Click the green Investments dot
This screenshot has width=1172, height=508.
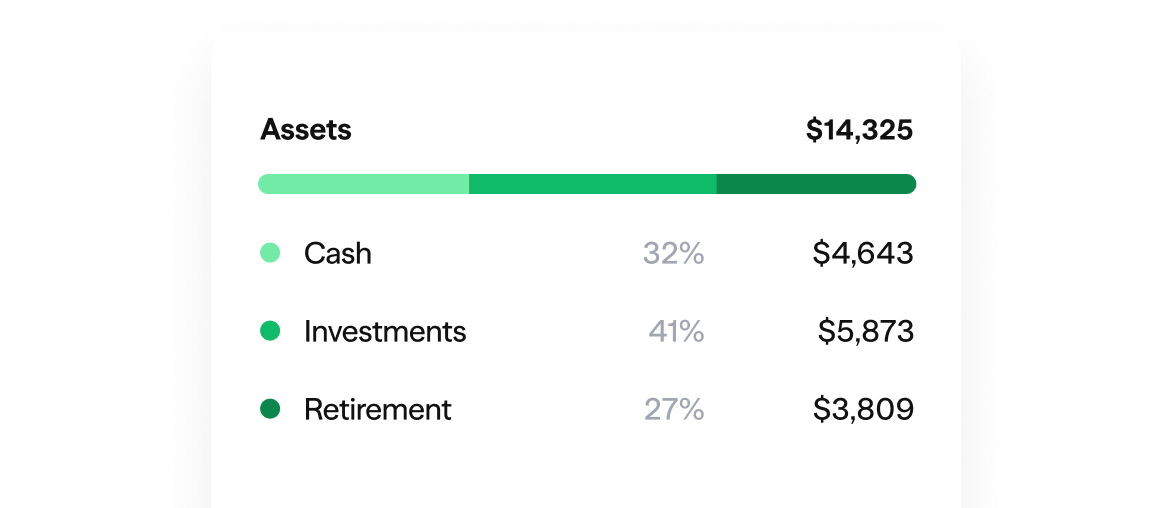click(x=270, y=331)
